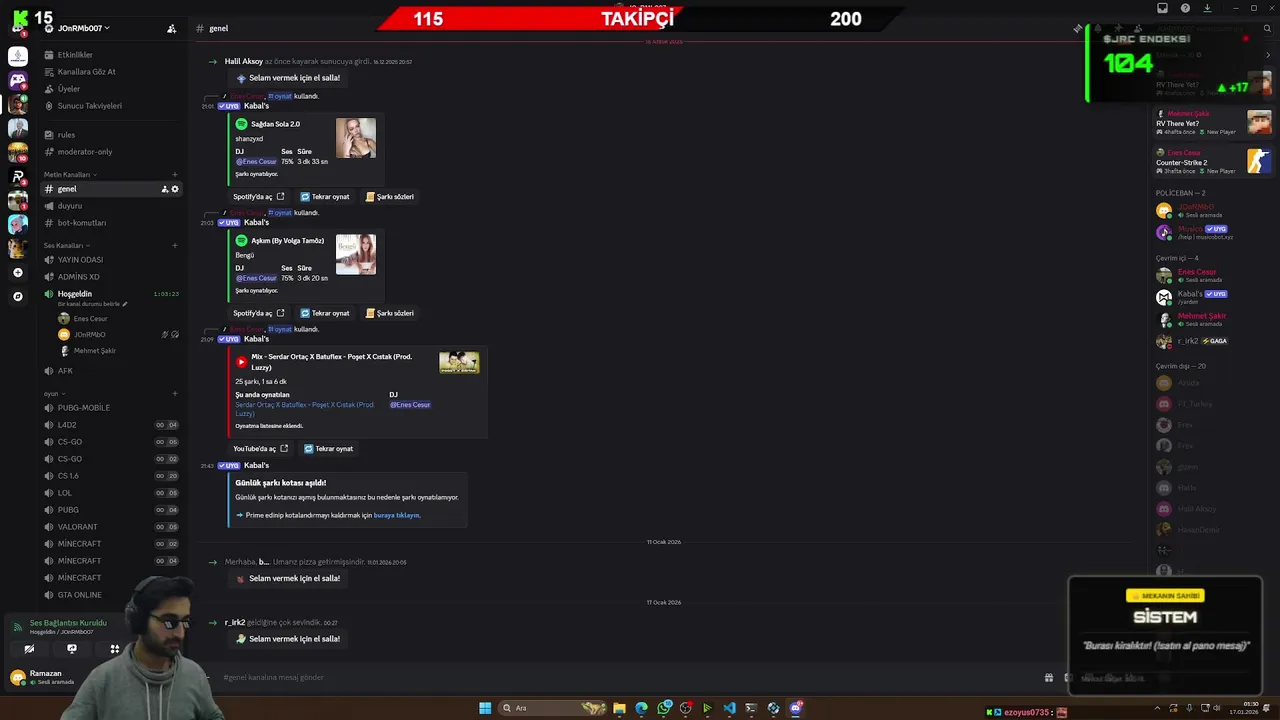Click Ses Bağlantısı Kuruldu status
1280x720 pixels.
tap(68, 623)
